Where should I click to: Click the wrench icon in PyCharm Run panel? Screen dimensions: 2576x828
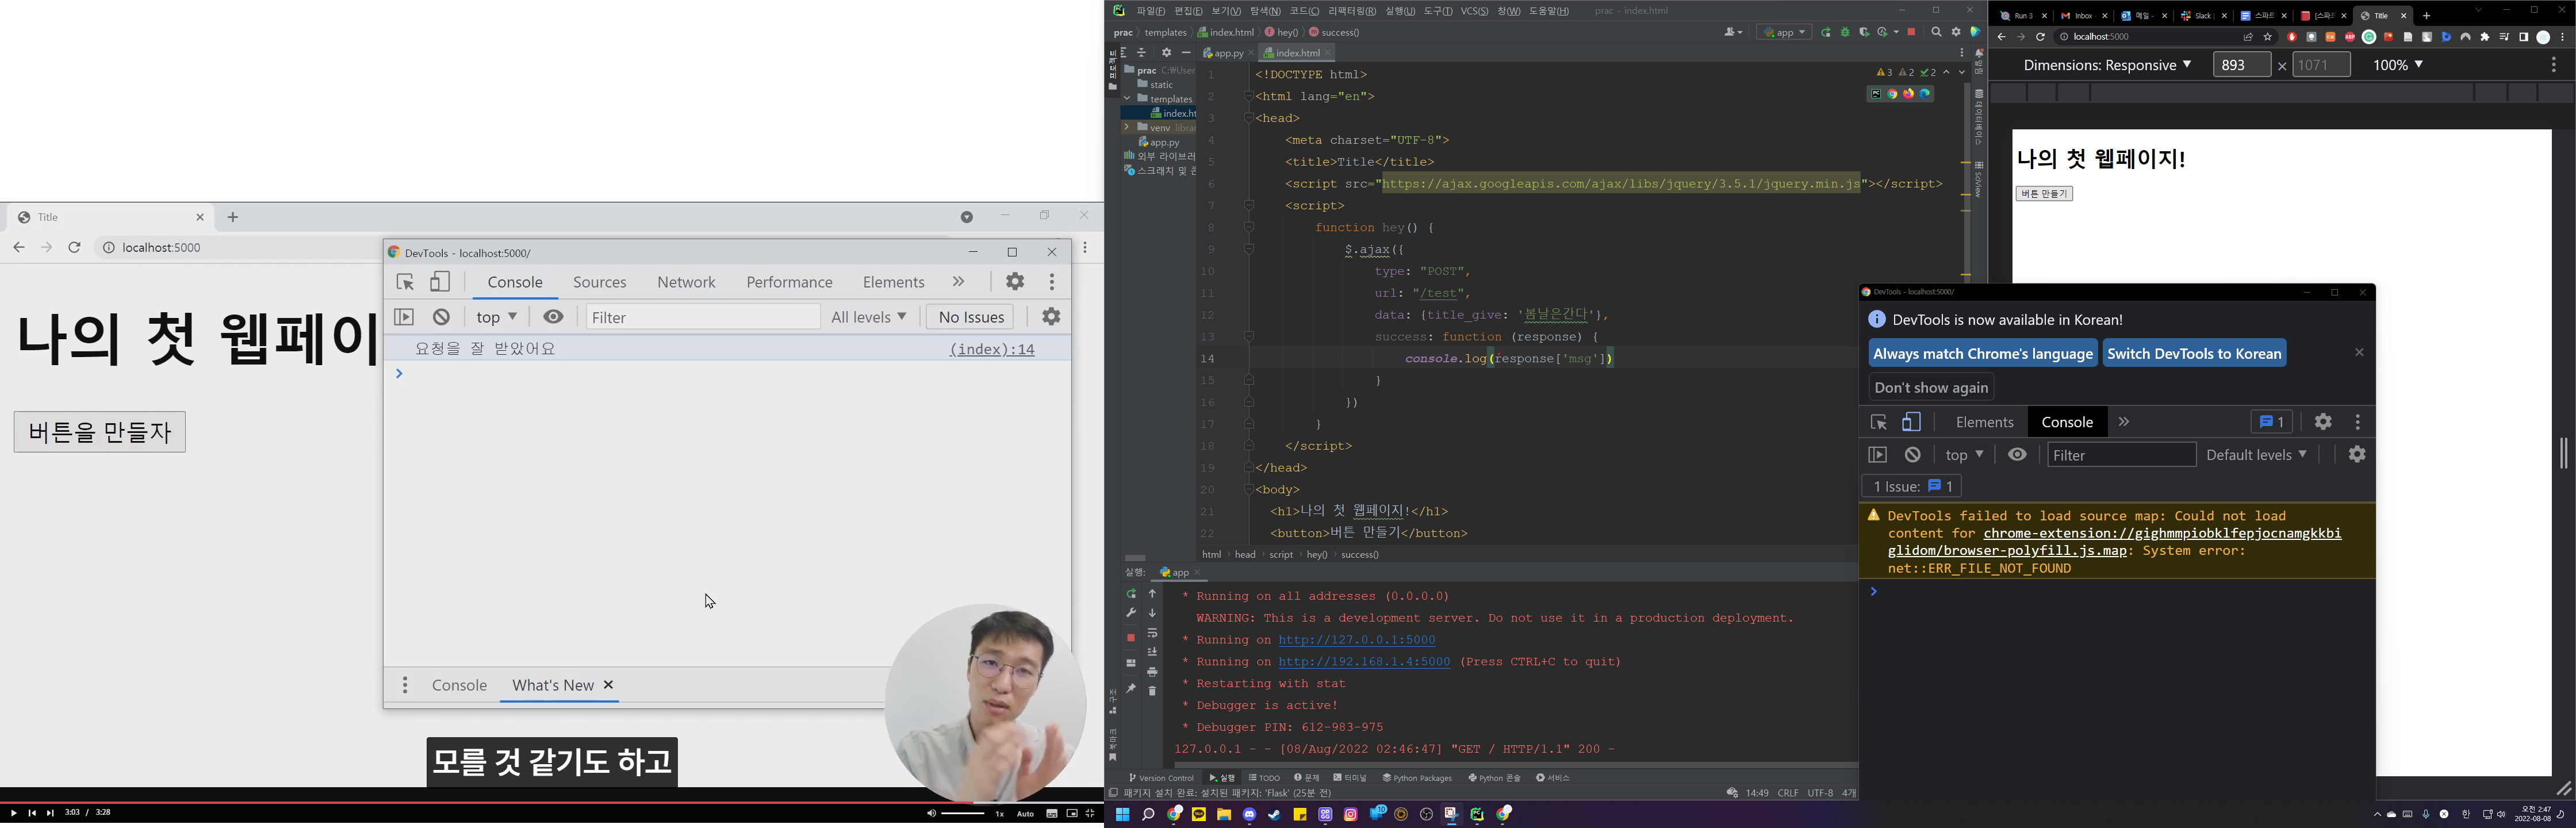tap(1131, 613)
